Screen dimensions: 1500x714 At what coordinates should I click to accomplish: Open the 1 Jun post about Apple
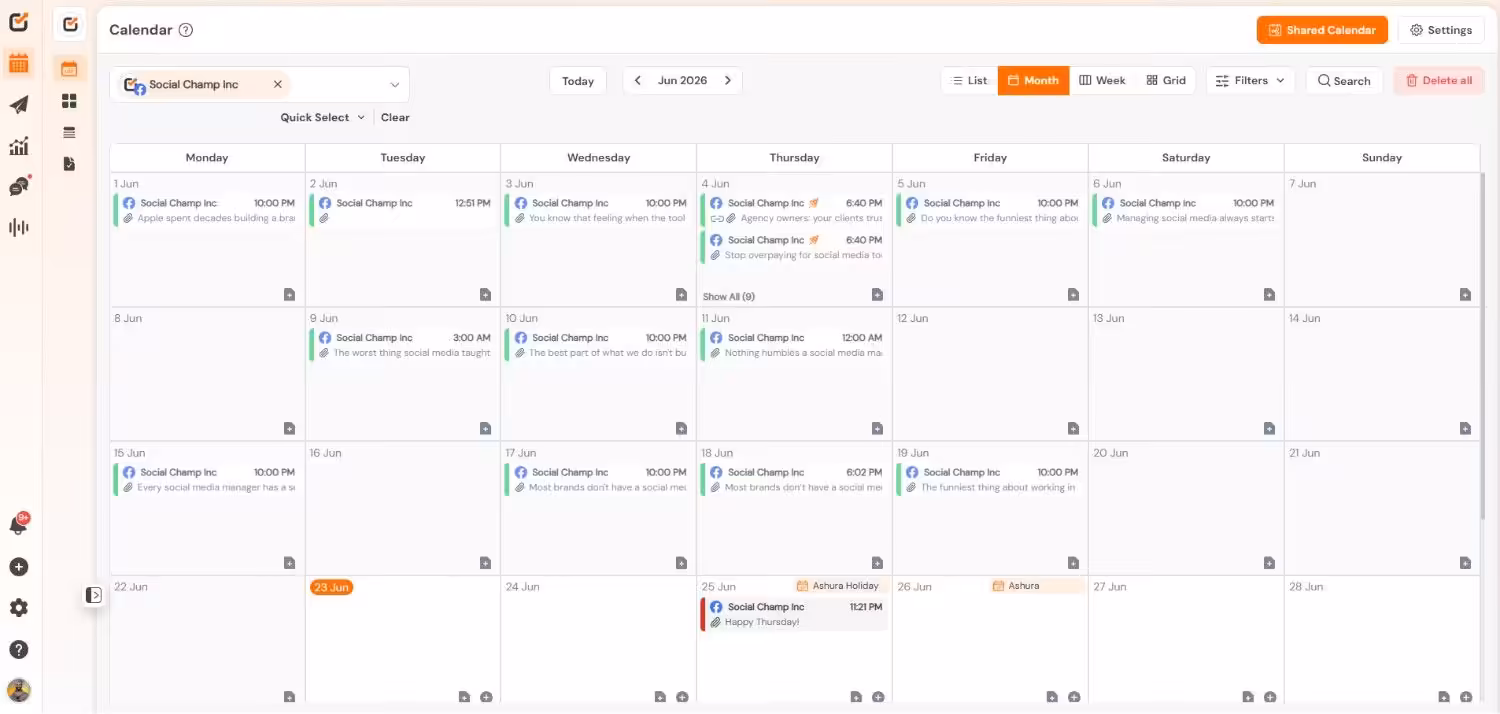[x=206, y=210]
